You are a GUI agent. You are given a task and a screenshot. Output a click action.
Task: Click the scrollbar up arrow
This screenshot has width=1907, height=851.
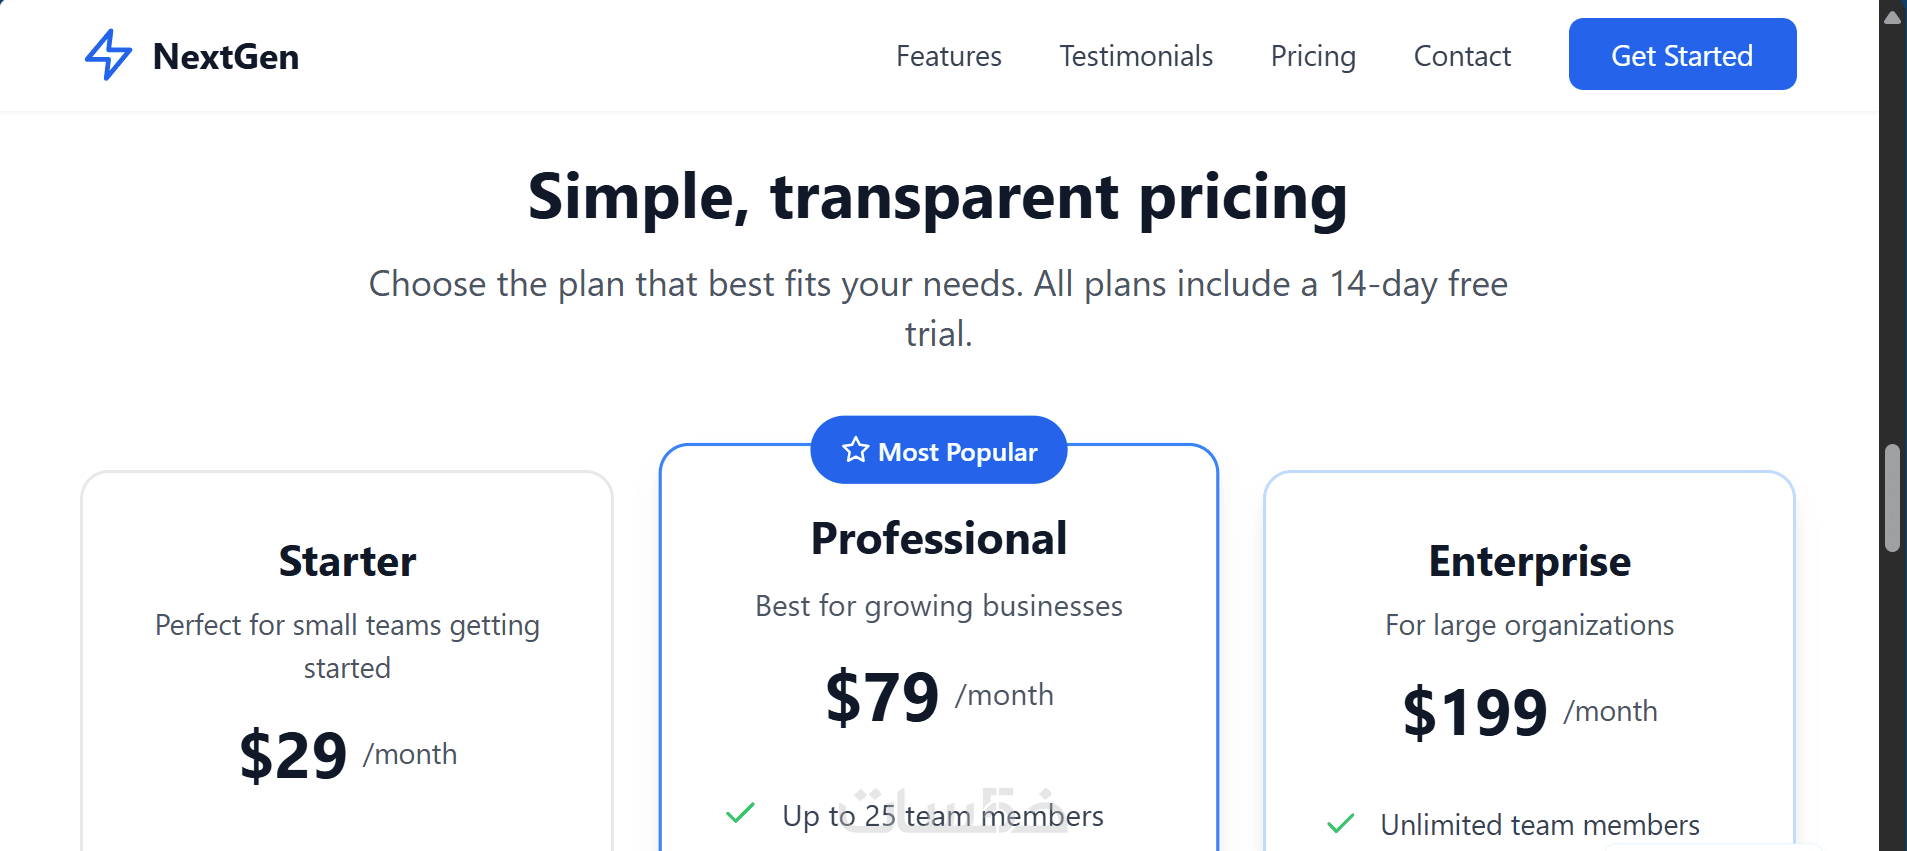coord(1892,17)
